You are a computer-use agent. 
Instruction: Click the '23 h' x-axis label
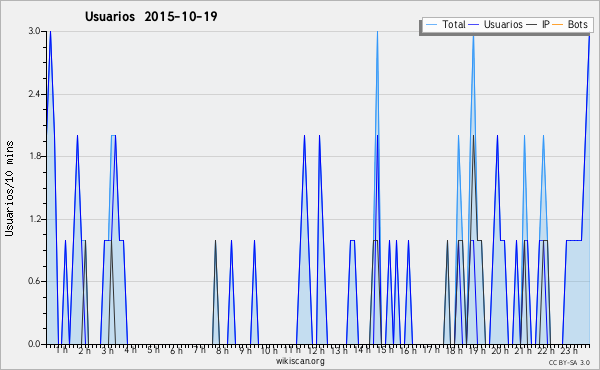[569, 350]
